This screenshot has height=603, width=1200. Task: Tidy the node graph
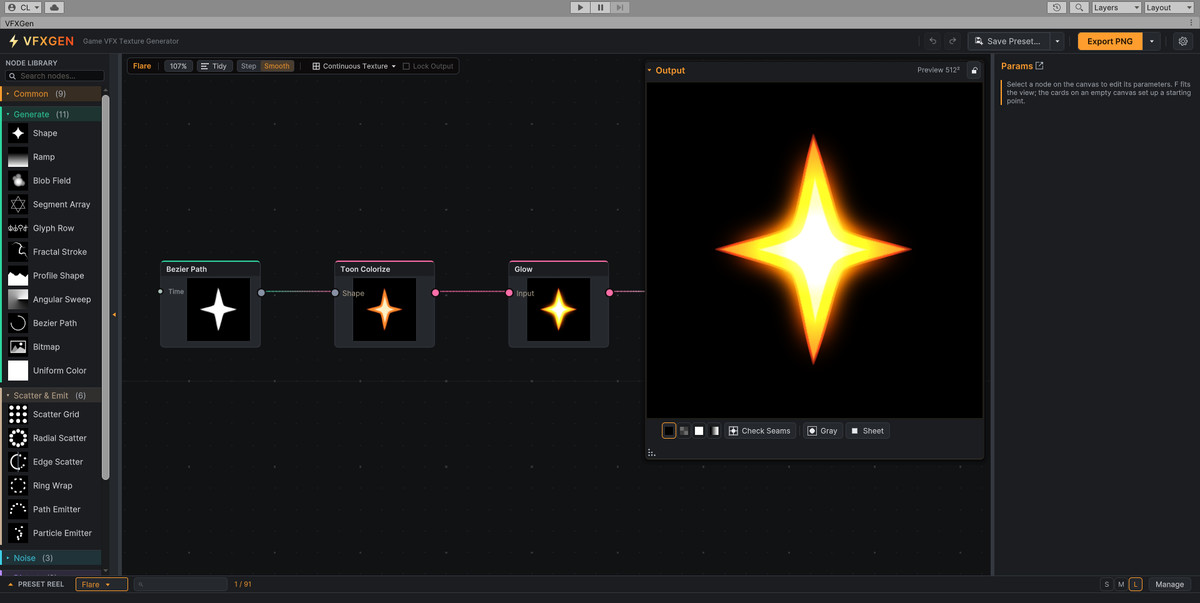click(214, 66)
